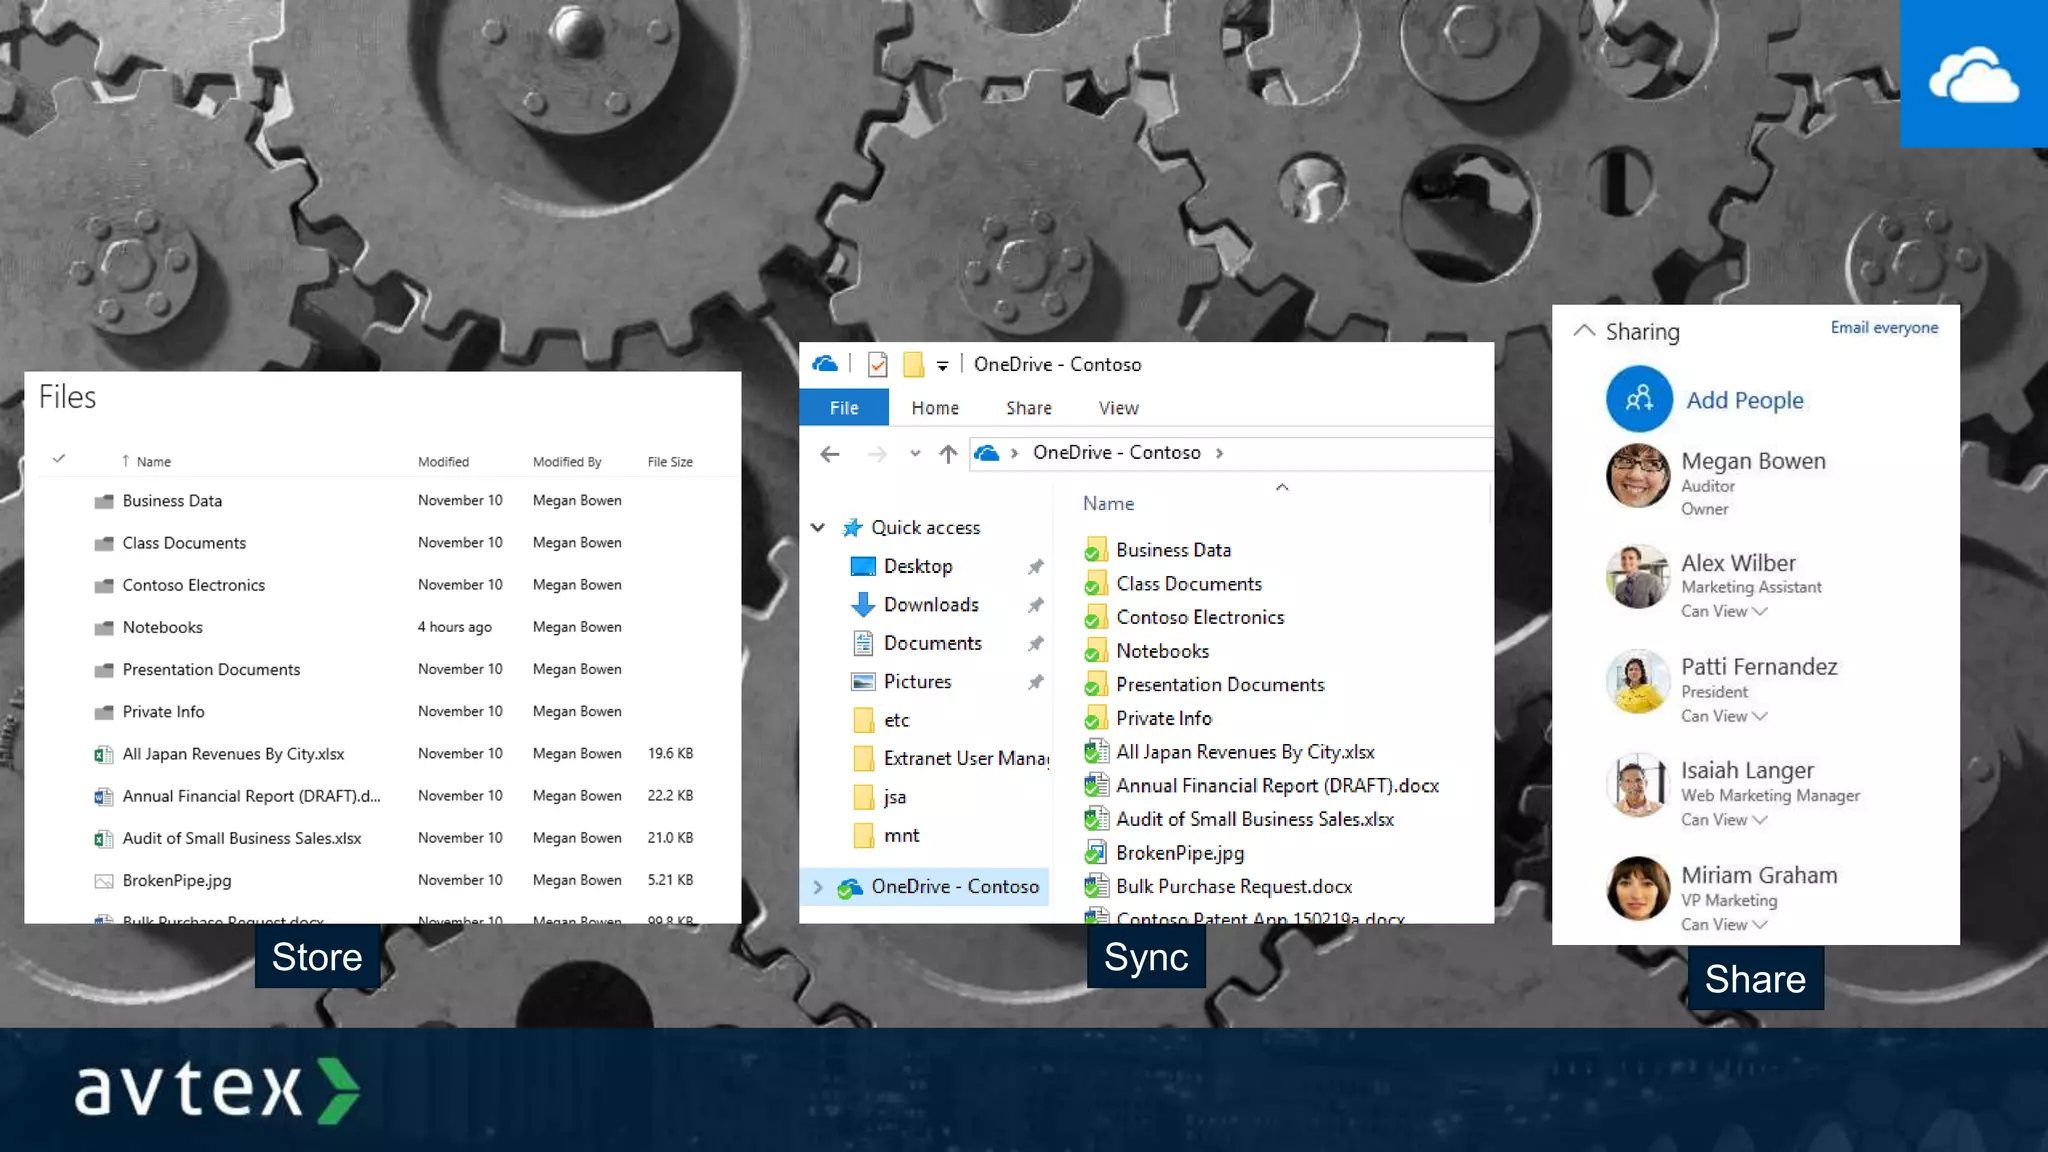Viewport: 2048px width, 1152px height.
Task: Click Word icon for Annual Financial Report in Files
Action: [103, 797]
